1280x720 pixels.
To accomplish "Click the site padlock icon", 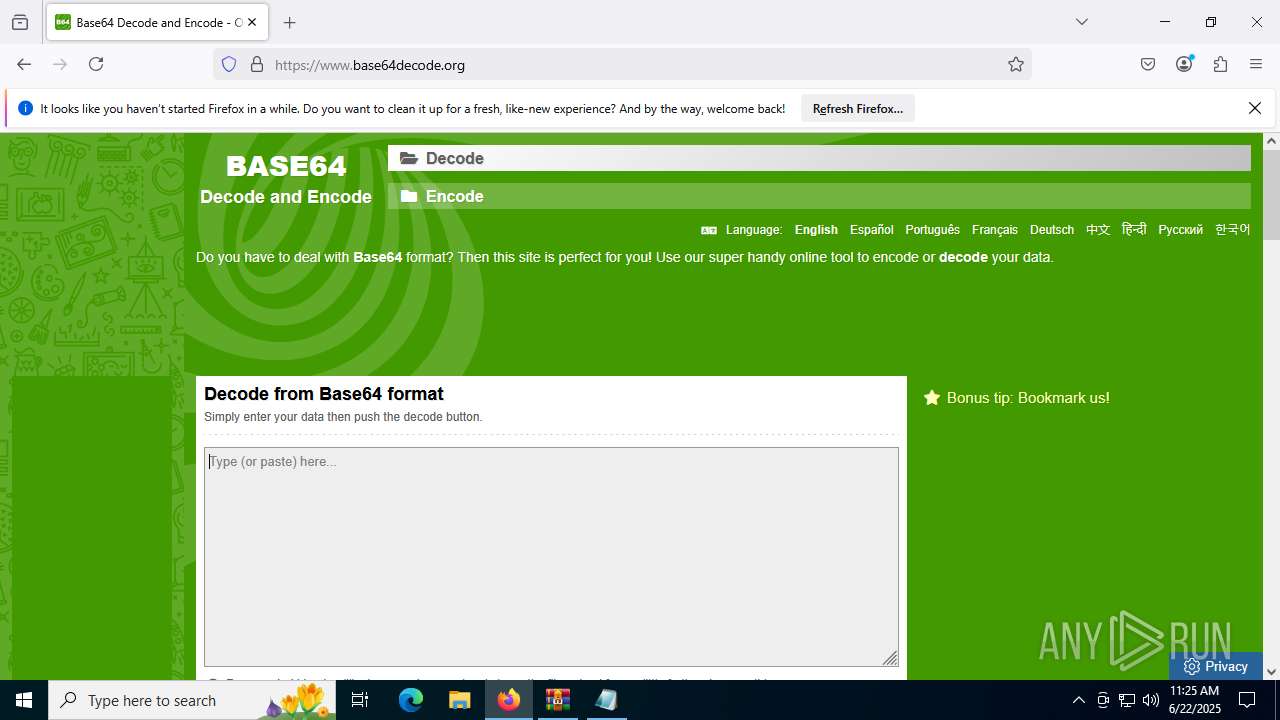I will 257,65.
